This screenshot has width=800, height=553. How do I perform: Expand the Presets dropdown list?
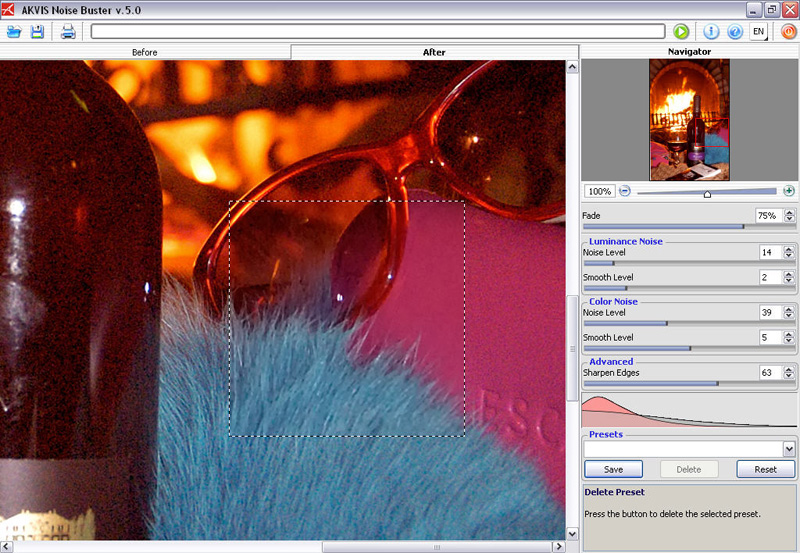point(789,449)
